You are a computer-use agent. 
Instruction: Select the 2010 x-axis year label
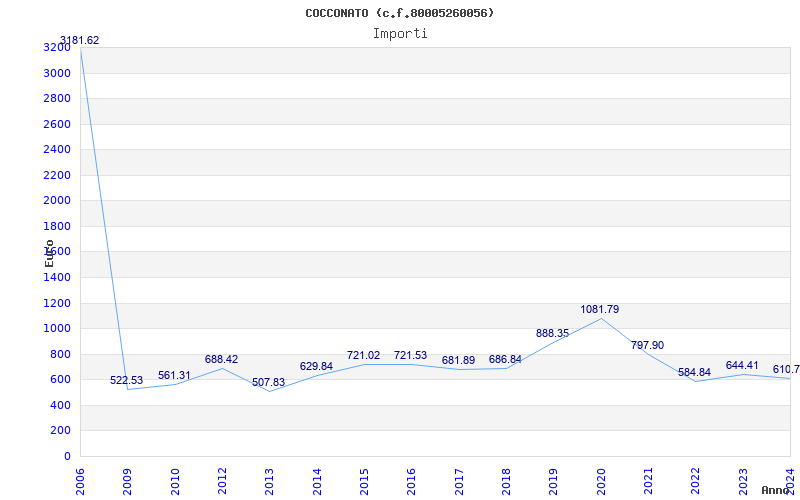coord(175,482)
